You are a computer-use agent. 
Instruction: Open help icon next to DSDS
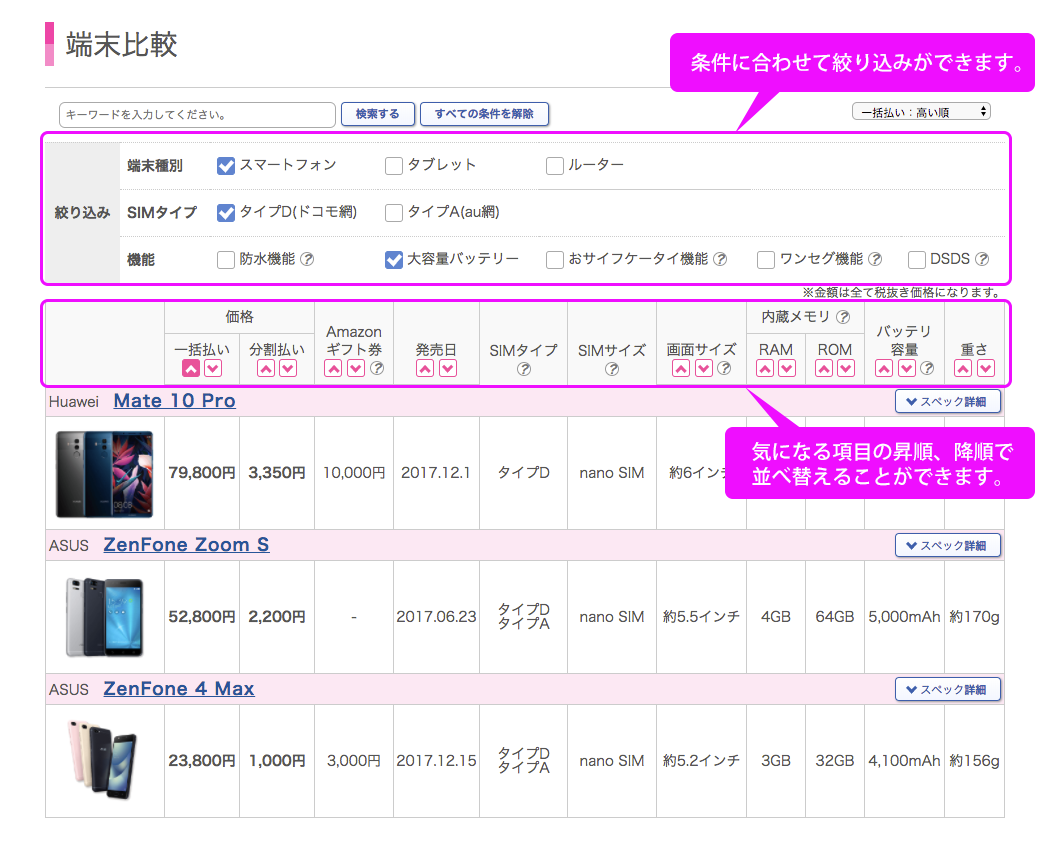pyautogui.click(x=982, y=259)
